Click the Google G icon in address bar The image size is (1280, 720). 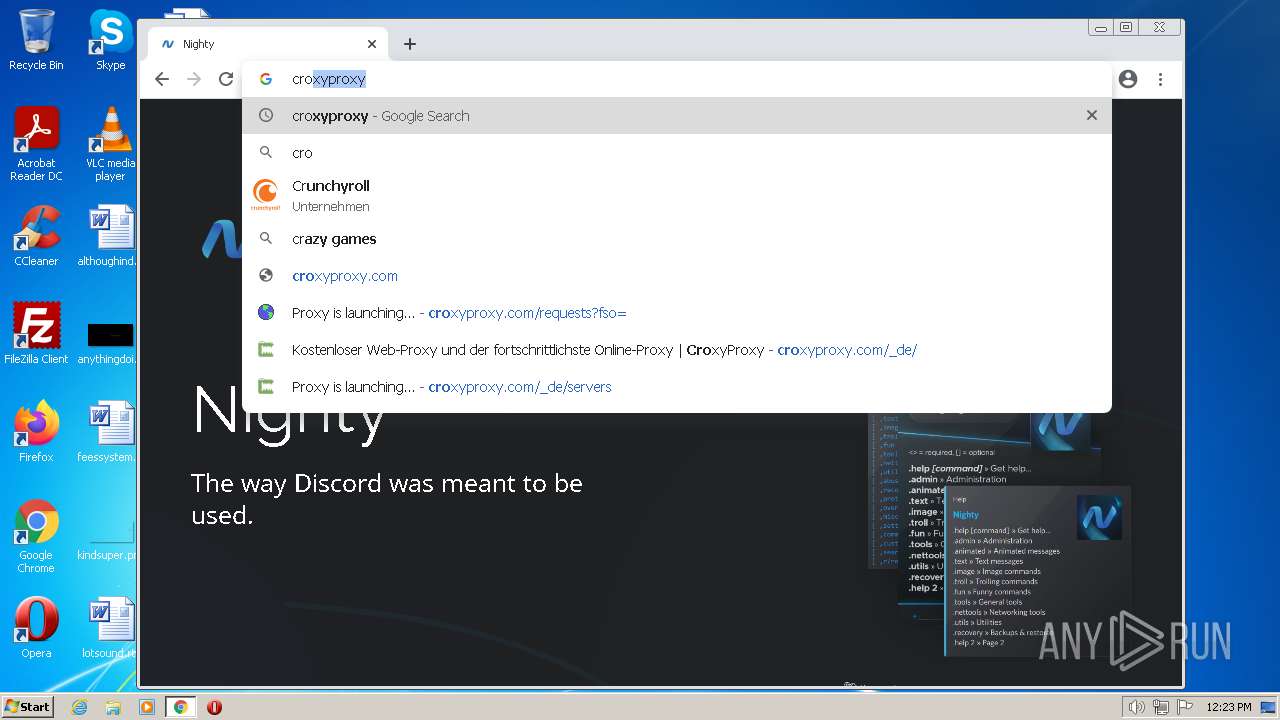click(x=266, y=79)
